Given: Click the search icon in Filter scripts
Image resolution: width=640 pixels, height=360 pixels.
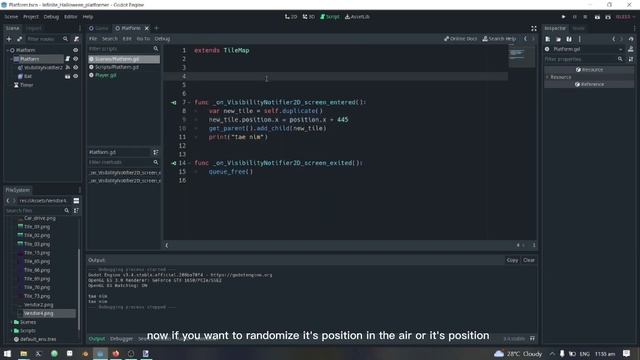Looking at the screenshot, I should (x=156, y=49).
